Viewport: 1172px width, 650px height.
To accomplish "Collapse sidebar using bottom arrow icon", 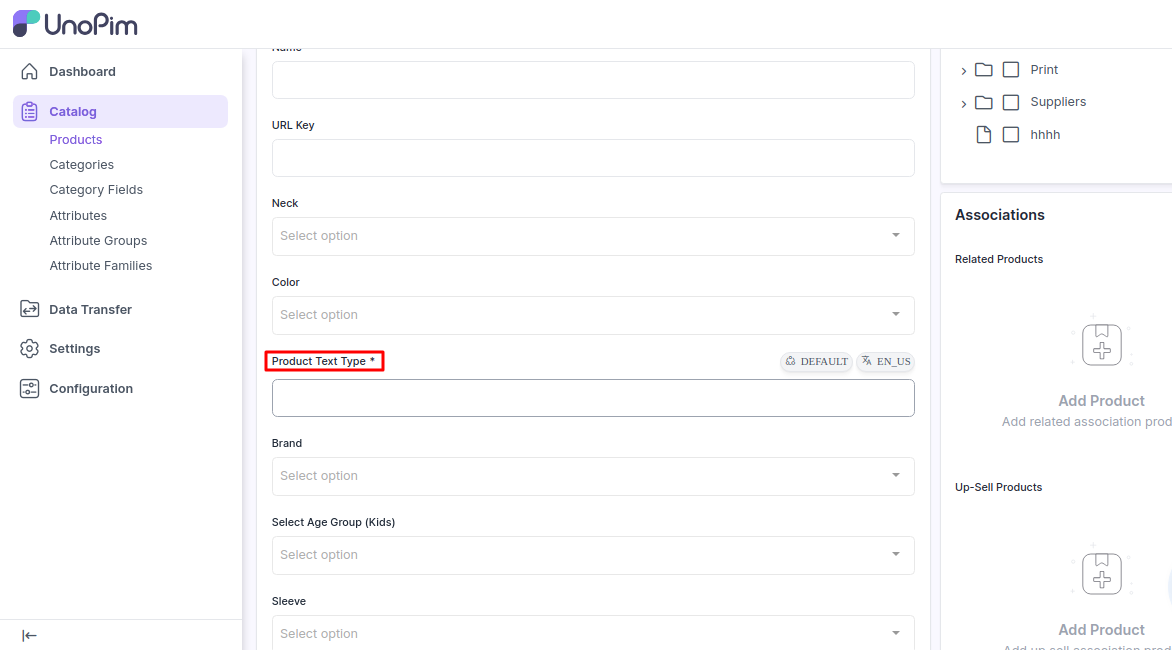I will [30, 635].
